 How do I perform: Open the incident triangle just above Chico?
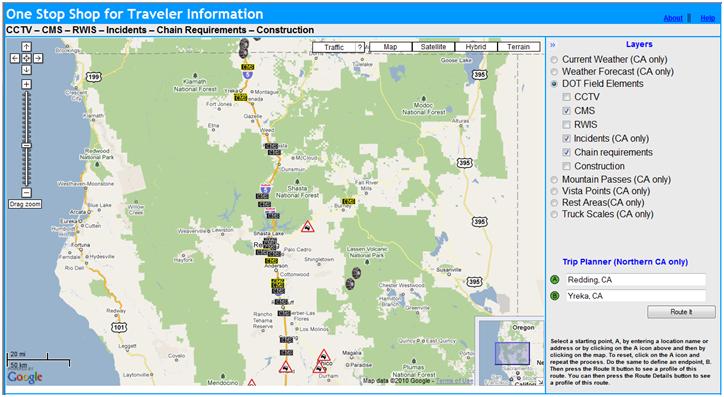pyautogui.click(x=324, y=356)
